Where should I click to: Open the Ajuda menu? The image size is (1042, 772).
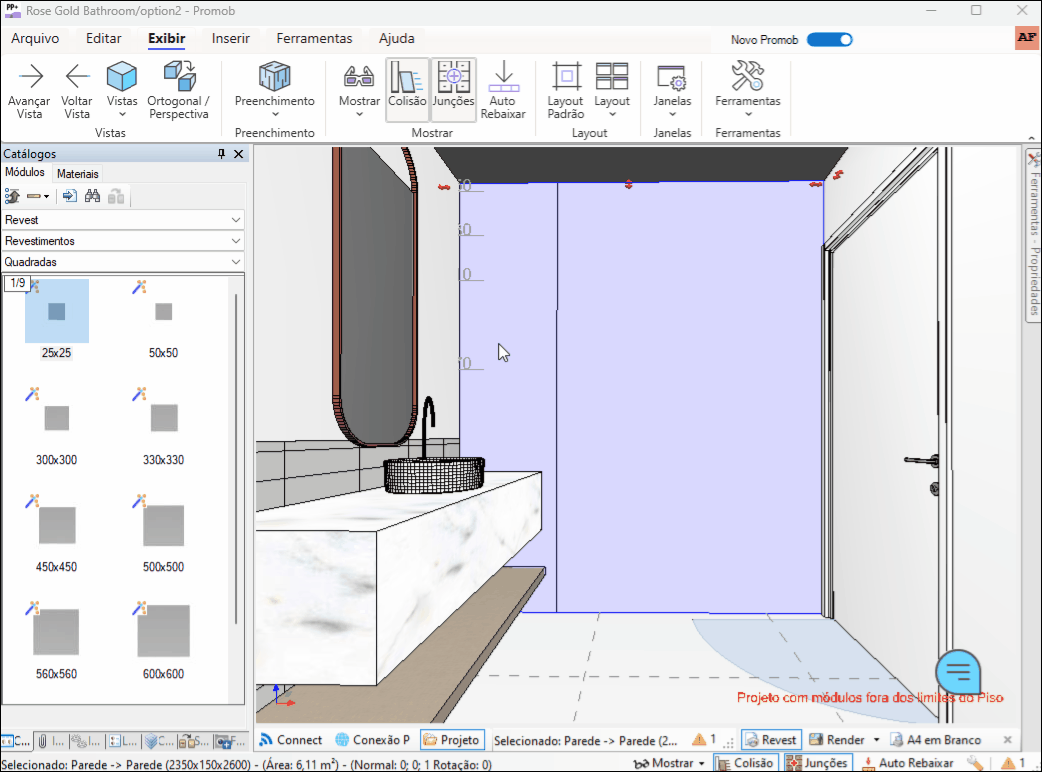[x=397, y=39]
